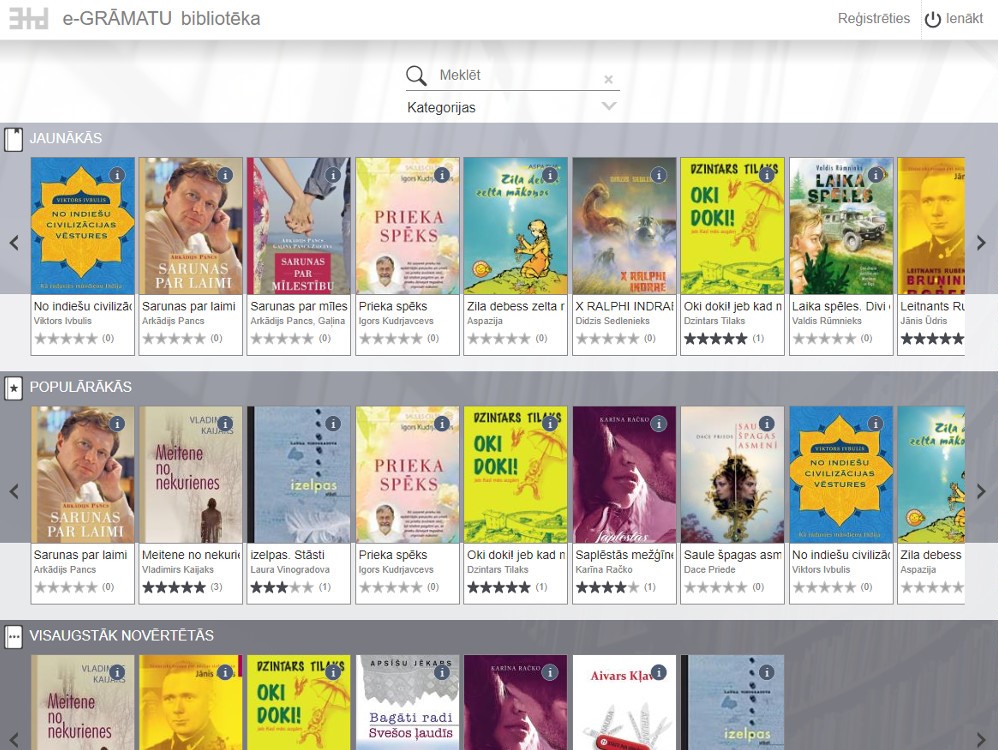The width and height of the screenshot is (998, 750).
Task: Open Laika spēles book cover
Action: (841, 226)
